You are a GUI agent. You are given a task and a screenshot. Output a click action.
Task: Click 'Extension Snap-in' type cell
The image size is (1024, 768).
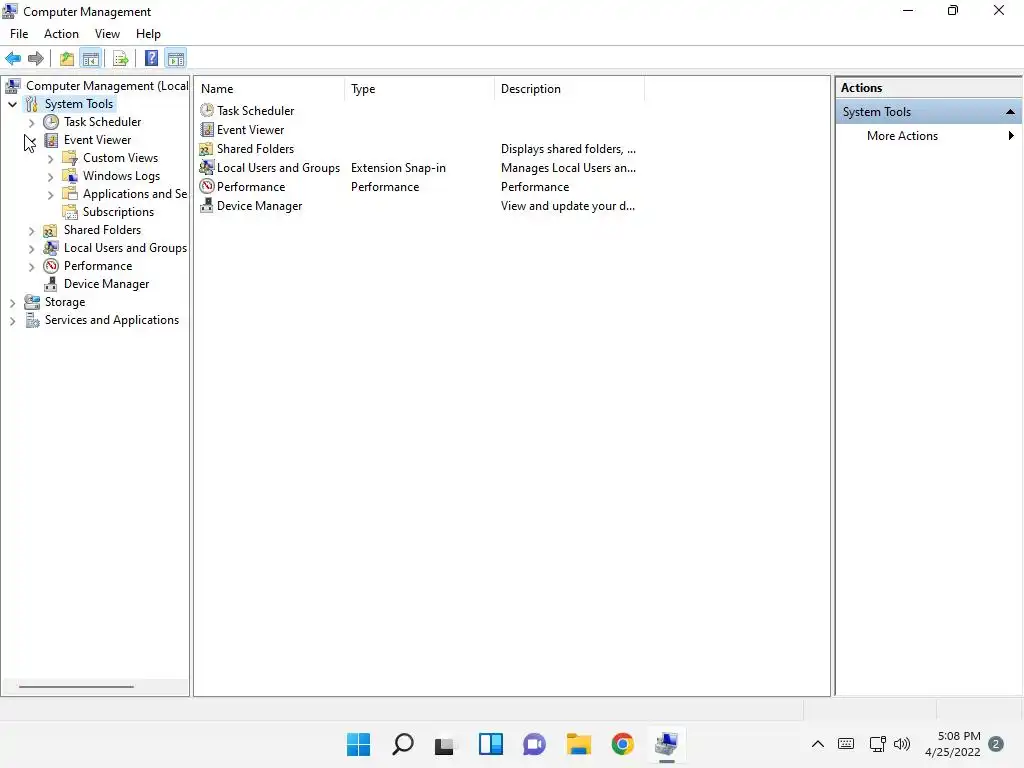(398, 168)
